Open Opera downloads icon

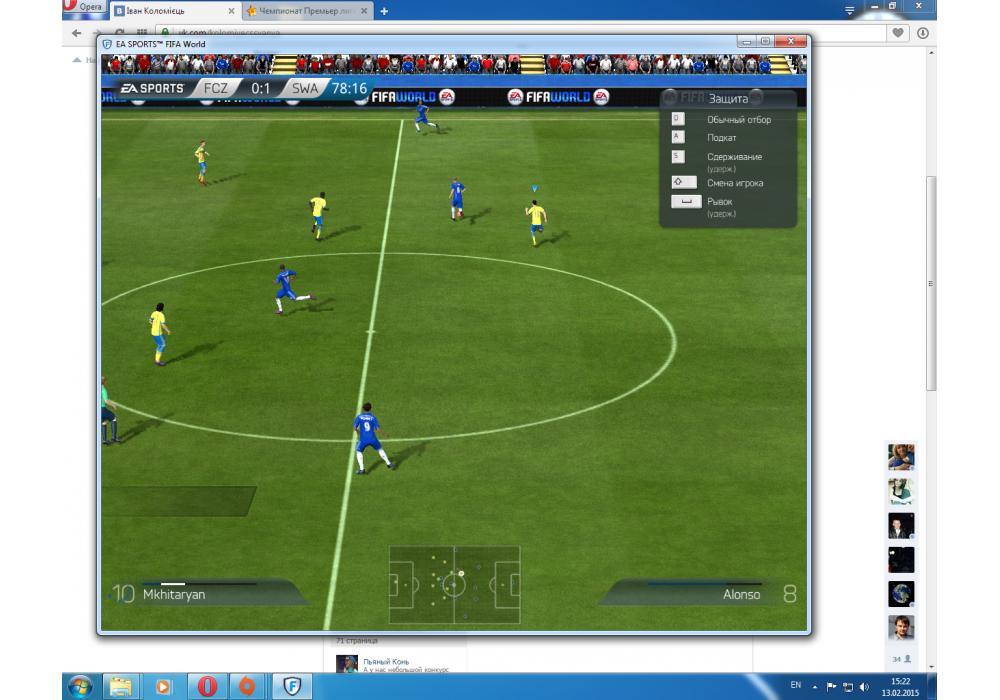[922, 33]
